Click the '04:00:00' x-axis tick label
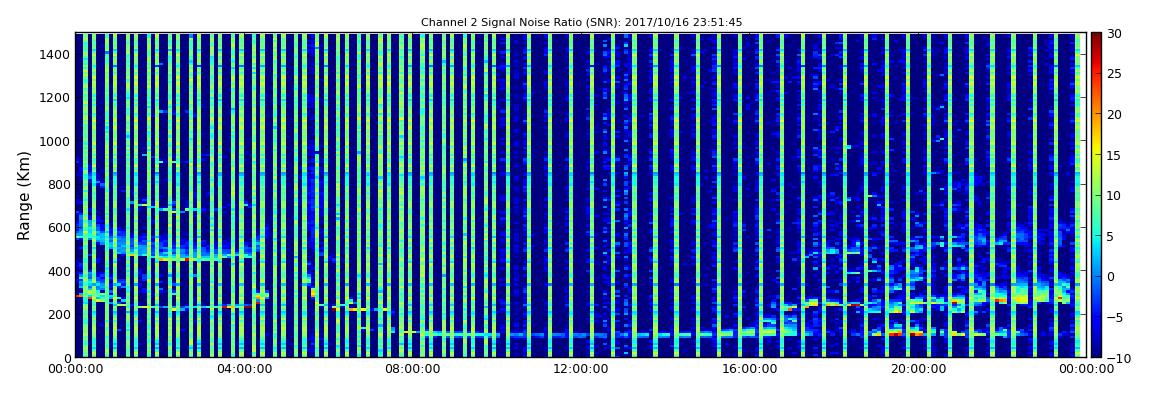Image resolution: width=1150 pixels, height=407 pixels. (x=244, y=369)
